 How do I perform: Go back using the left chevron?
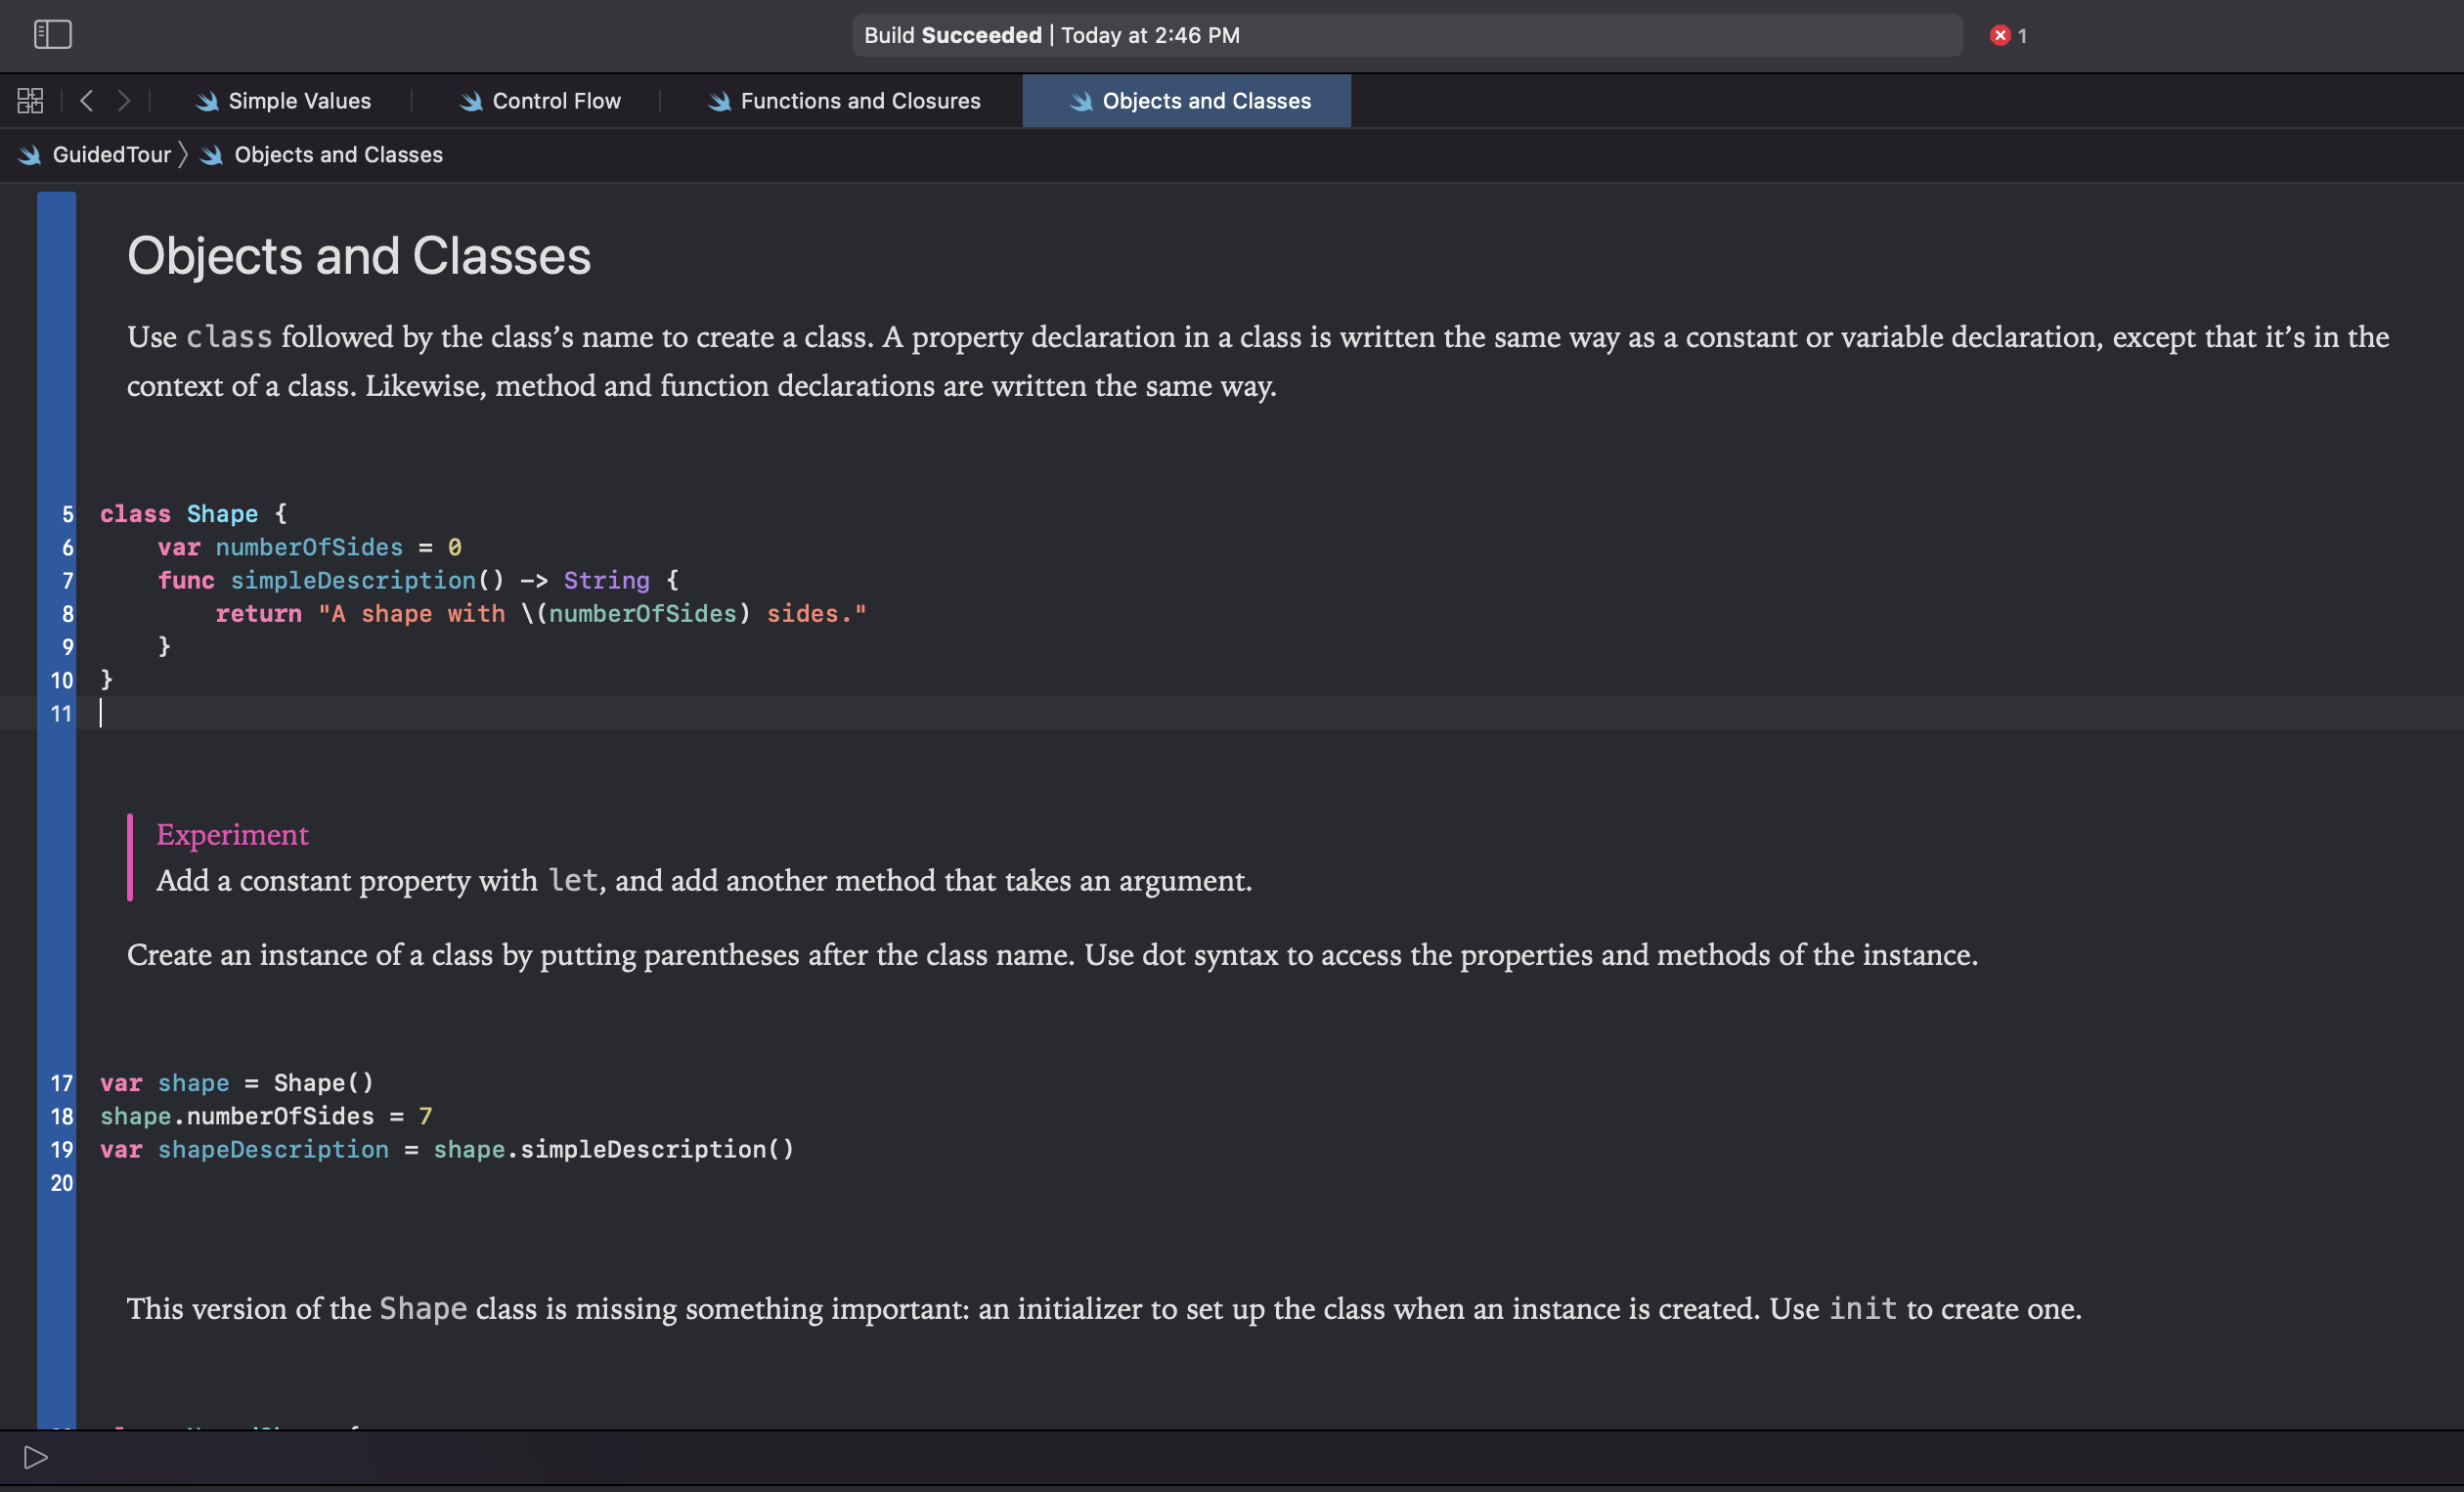[x=87, y=101]
